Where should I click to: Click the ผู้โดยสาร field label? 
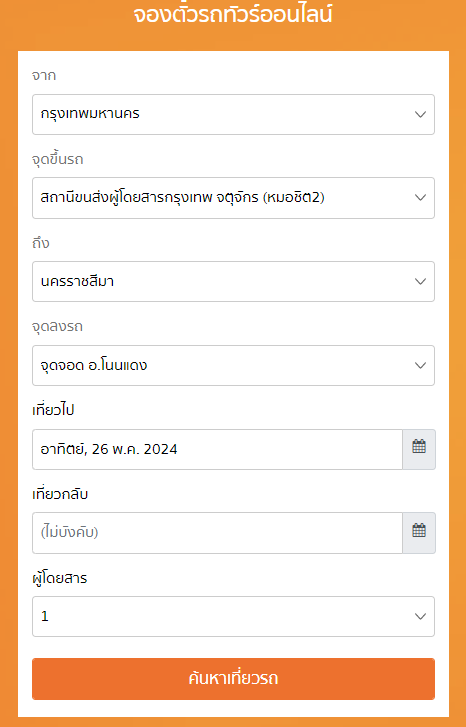pos(60,578)
